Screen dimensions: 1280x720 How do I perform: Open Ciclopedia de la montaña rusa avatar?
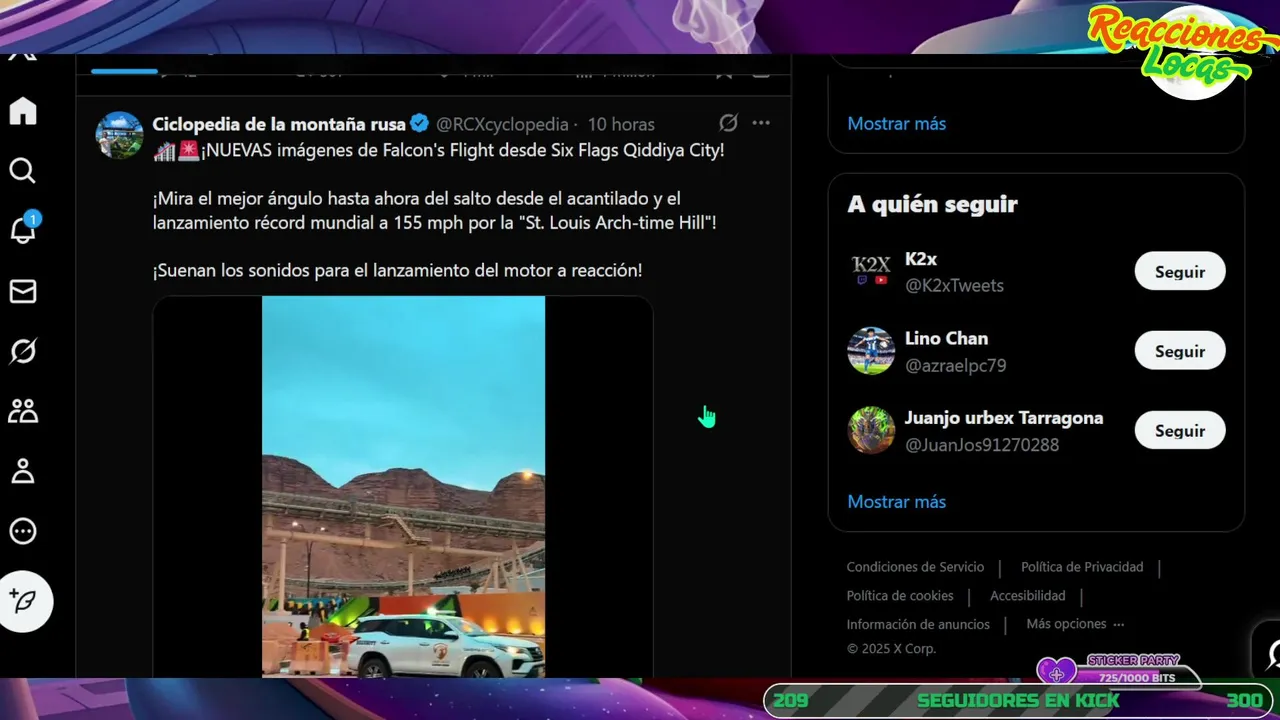click(119, 135)
